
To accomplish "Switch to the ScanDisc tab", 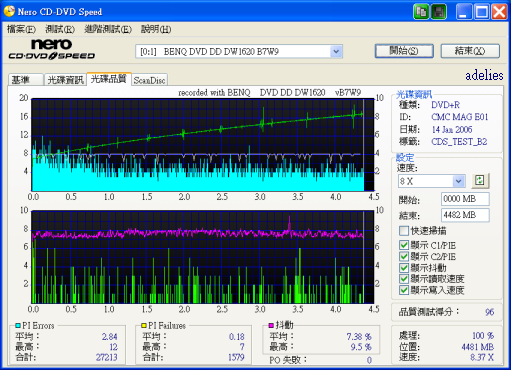I will (149, 80).
